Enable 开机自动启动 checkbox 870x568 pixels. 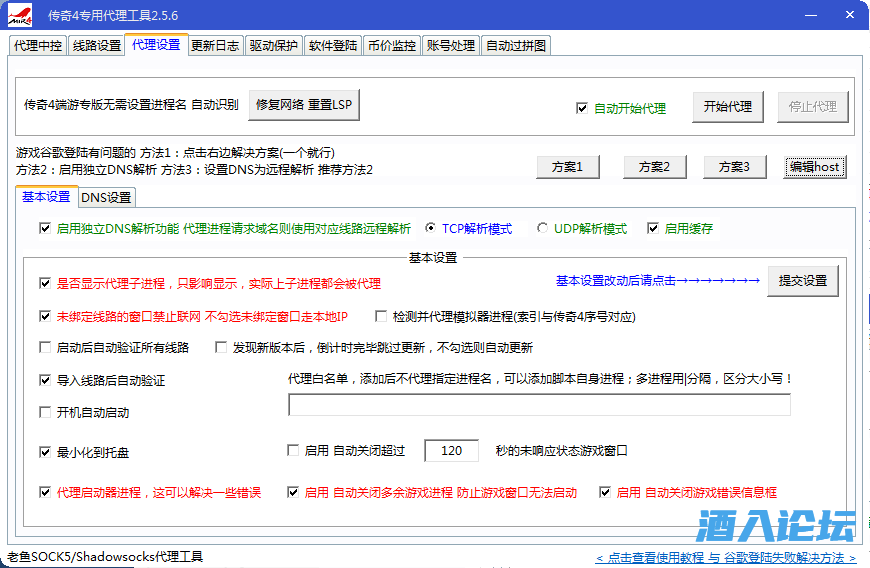(45, 412)
